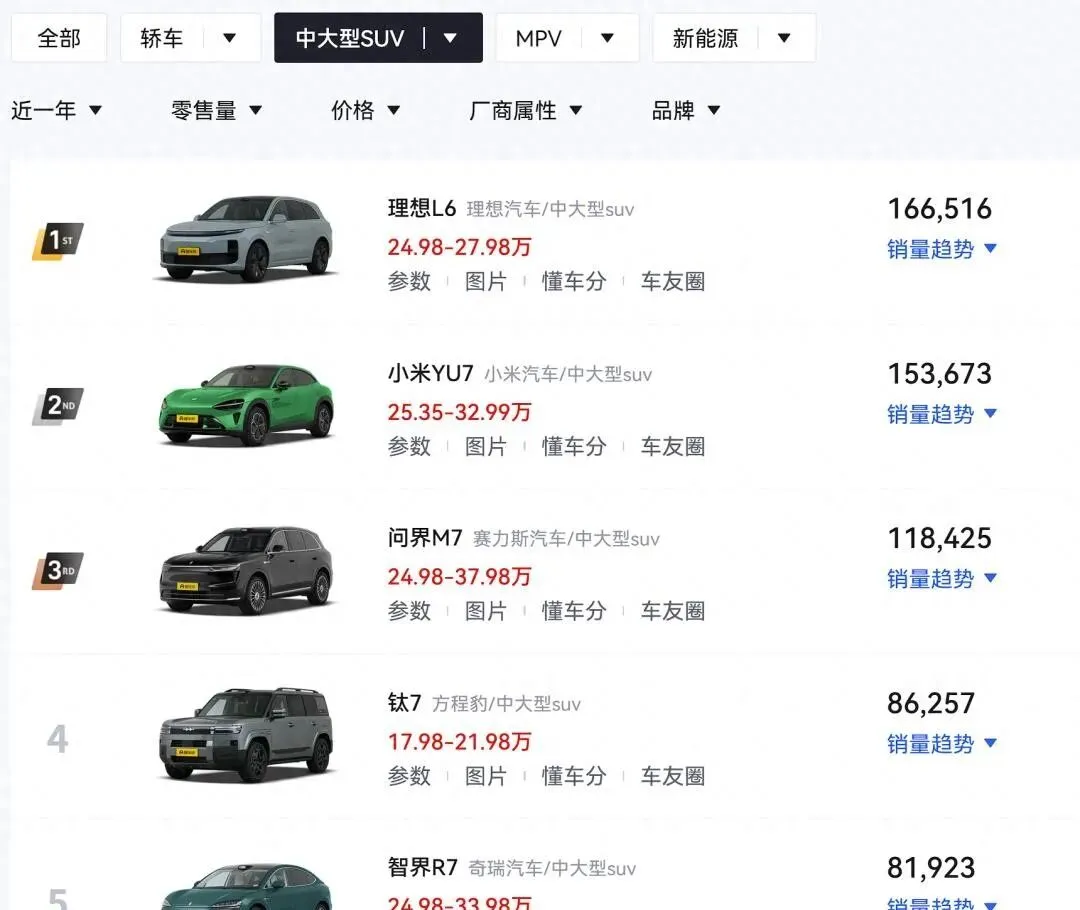
Task: Select the 新能源 tab
Action: [x=705, y=38]
